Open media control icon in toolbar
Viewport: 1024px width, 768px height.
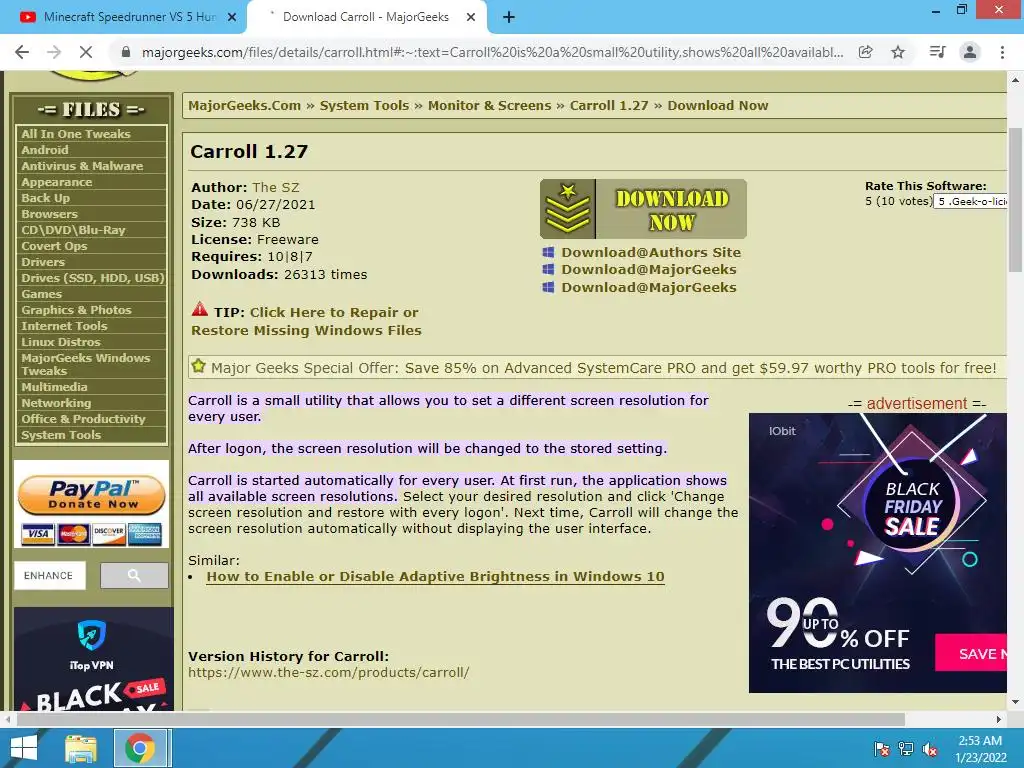pyautogui.click(x=937, y=52)
